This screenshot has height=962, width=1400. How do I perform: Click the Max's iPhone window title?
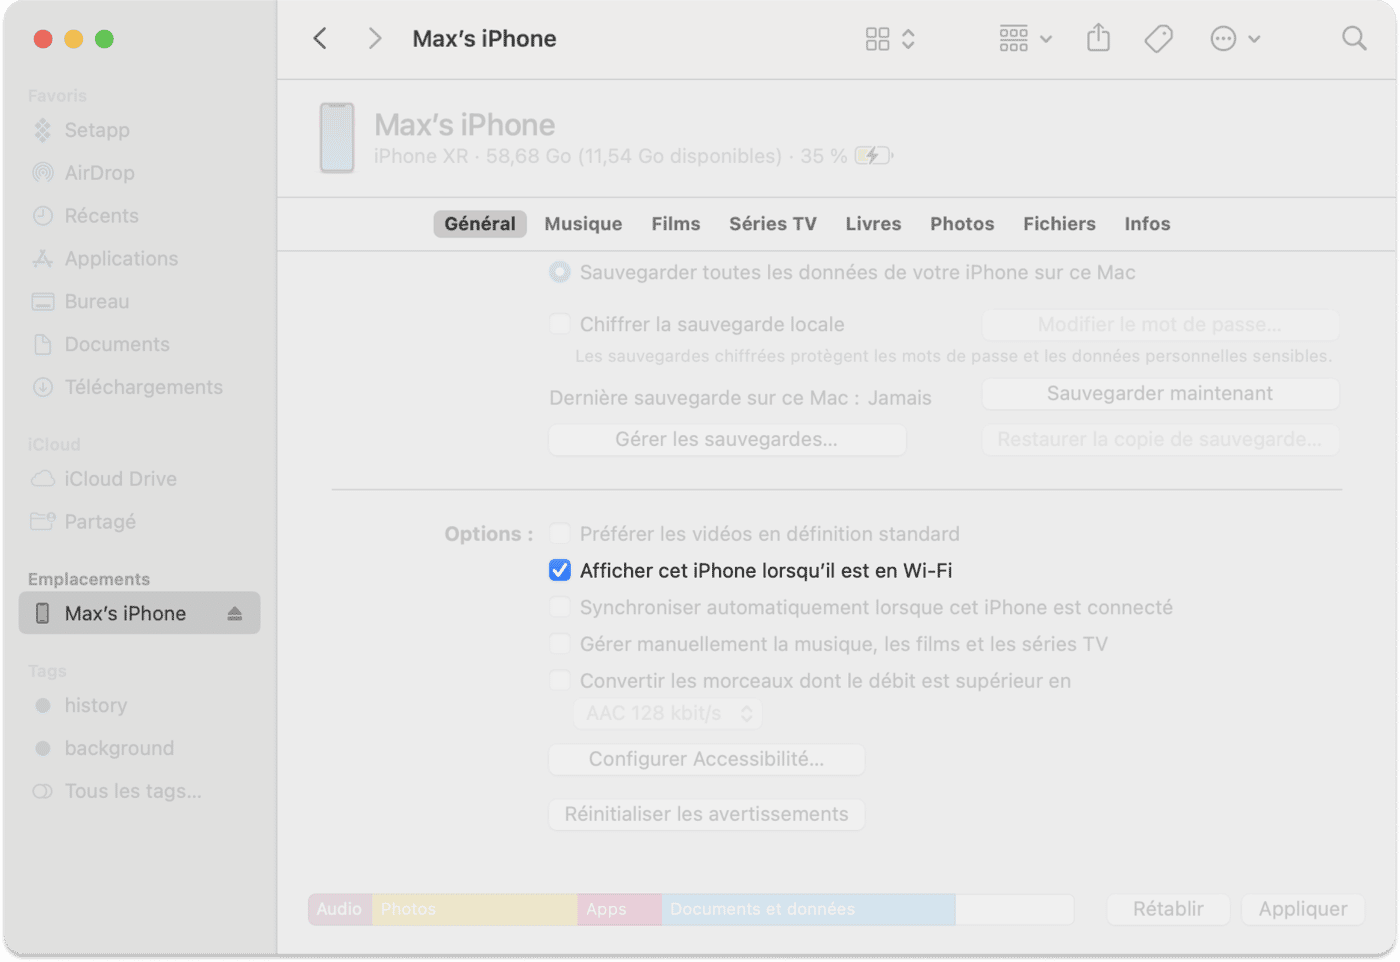coord(485,39)
